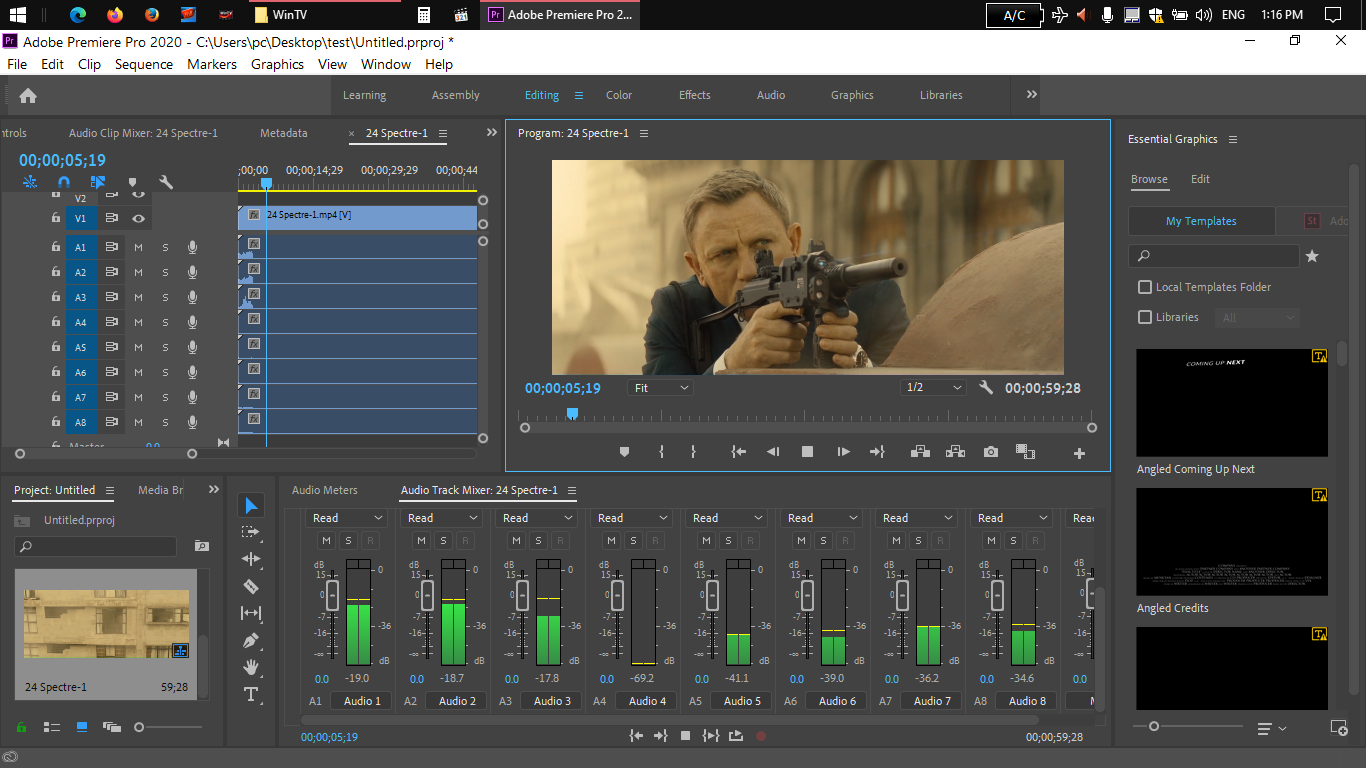1366x768 pixels.
Task: Open the 1/2 playback resolution dropdown
Action: coord(932,388)
